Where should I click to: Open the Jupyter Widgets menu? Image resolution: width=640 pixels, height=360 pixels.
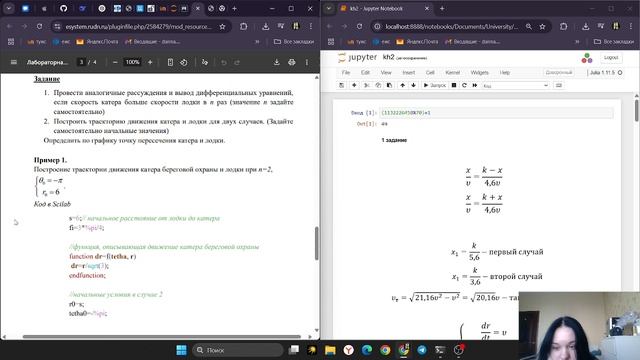tap(479, 72)
